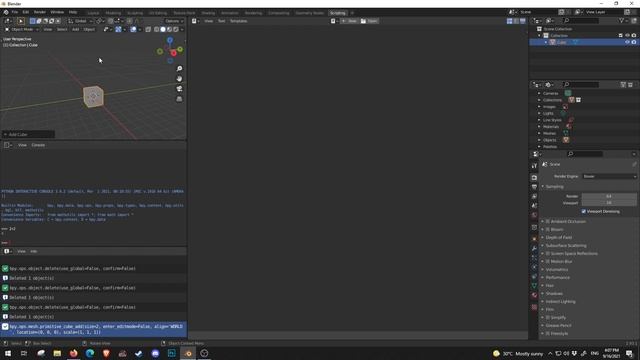640x360 pixels.
Task: Open the Render Engine dropdown
Action: point(609,176)
